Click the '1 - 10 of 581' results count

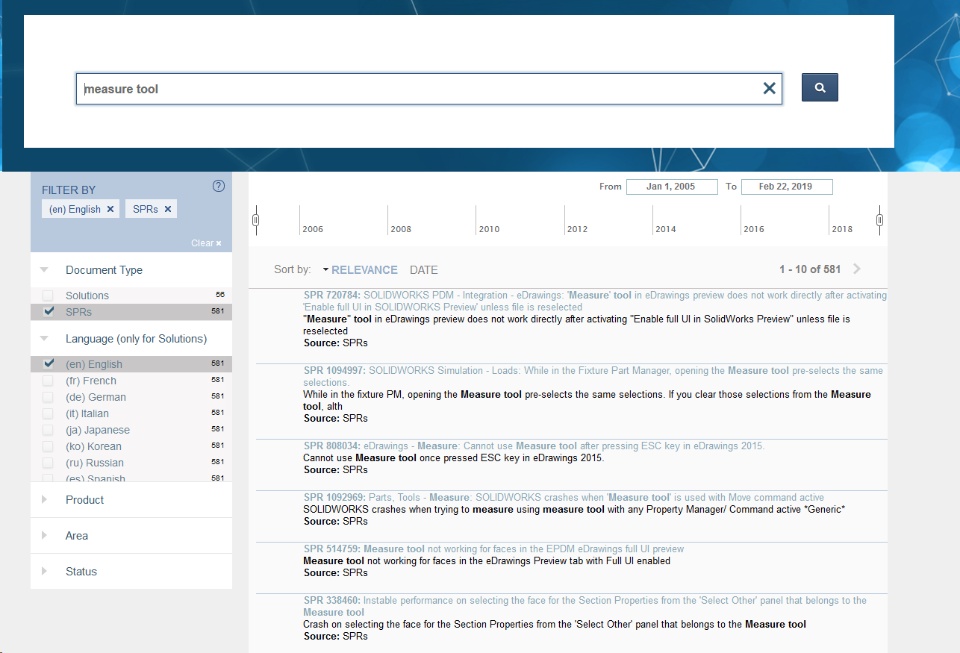point(809,269)
